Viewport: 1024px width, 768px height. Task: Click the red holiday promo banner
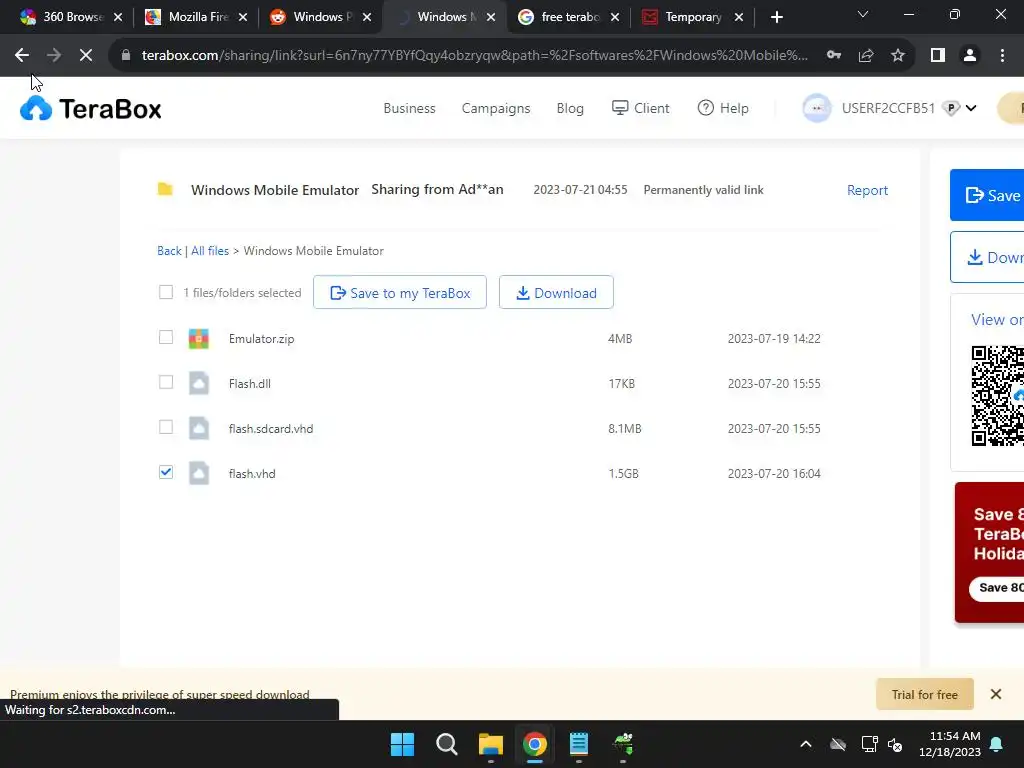coord(989,552)
